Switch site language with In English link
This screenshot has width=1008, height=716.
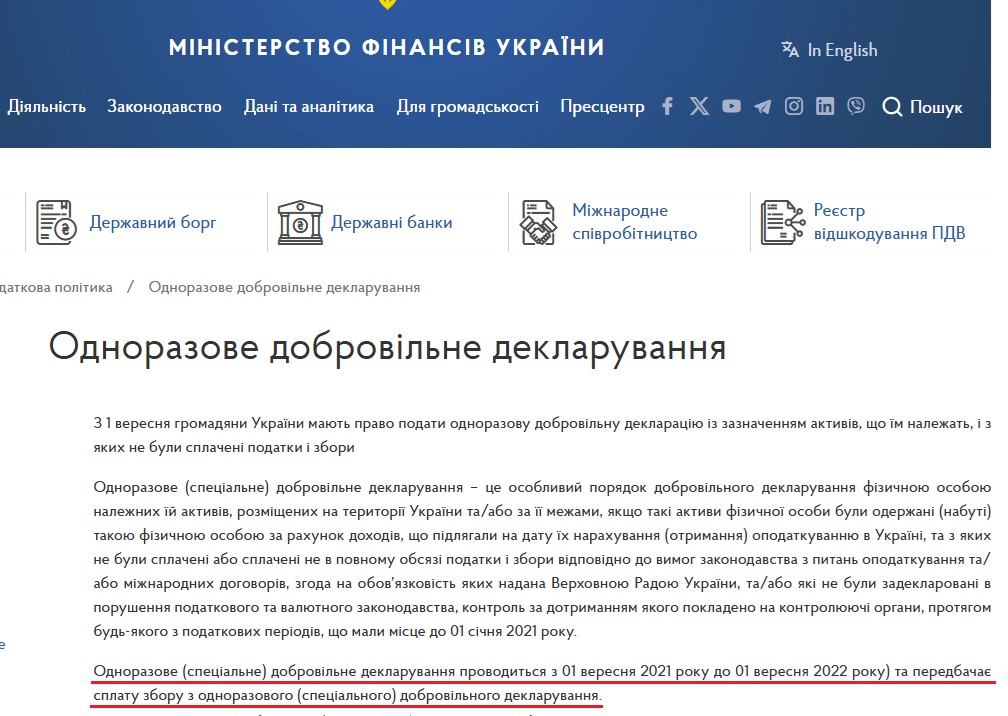[841, 48]
